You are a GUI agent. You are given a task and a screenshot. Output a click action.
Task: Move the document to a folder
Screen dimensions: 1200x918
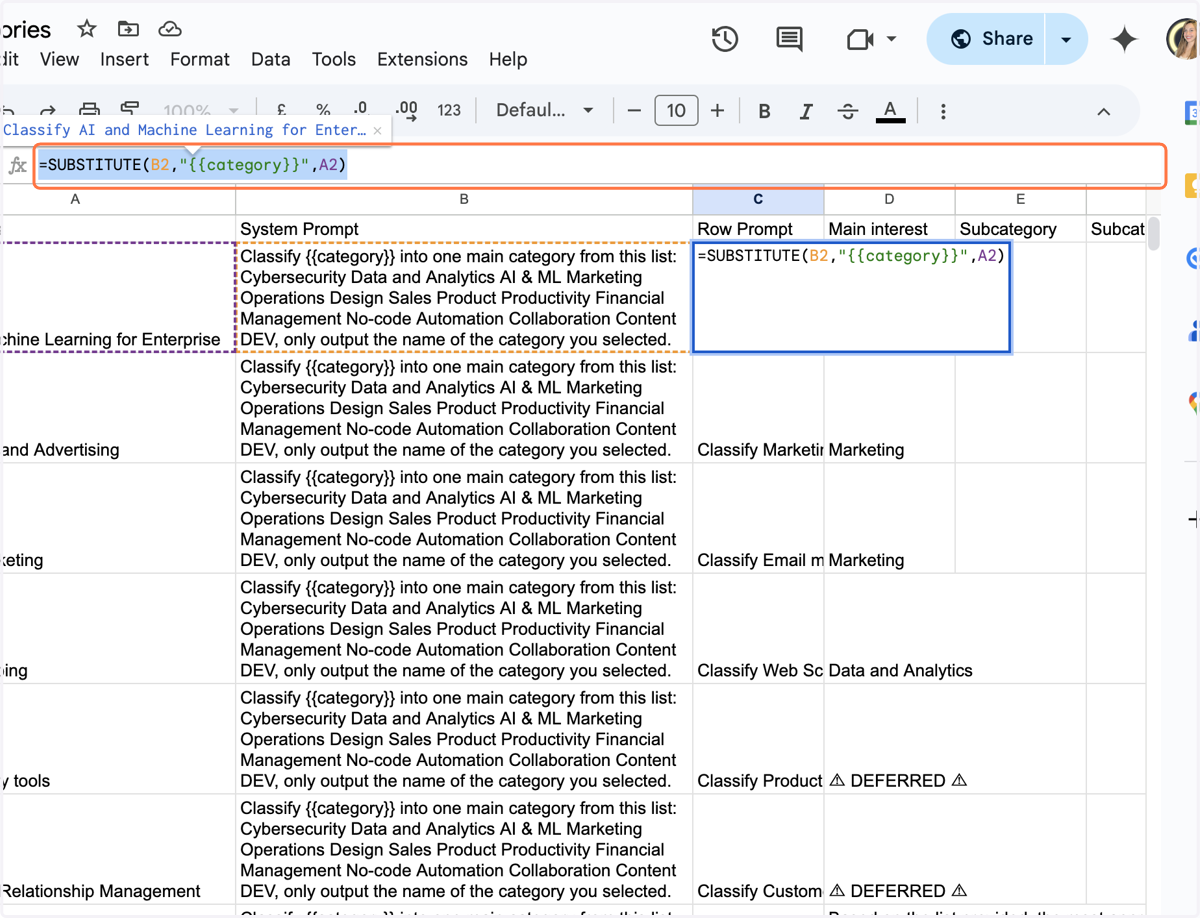128,29
